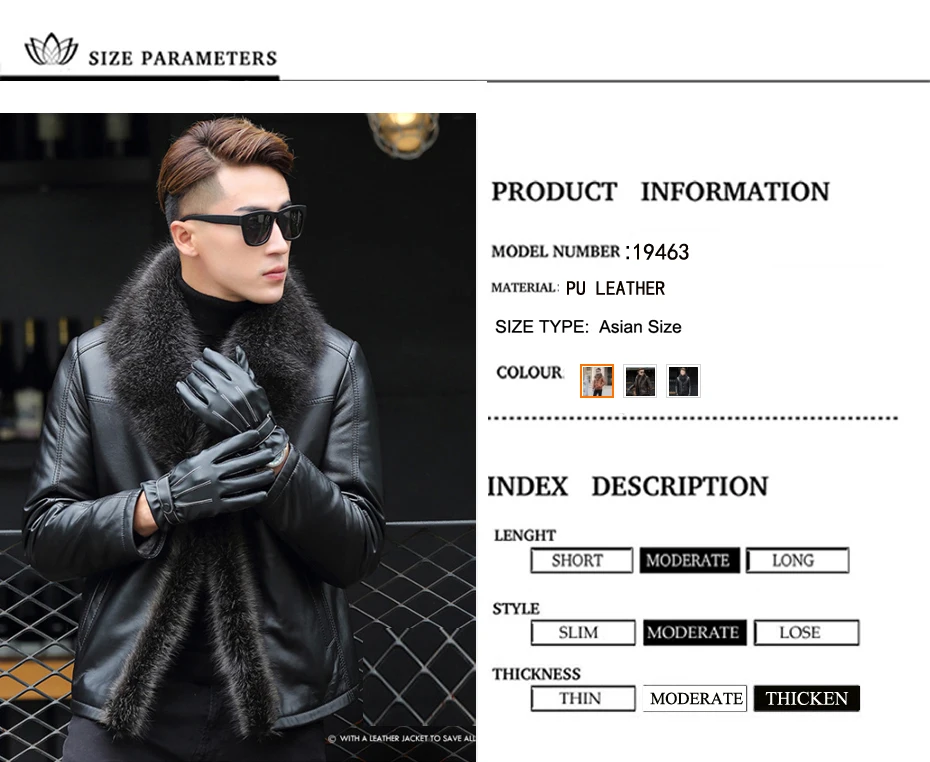Click the model number 19463
This screenshot has height=762, width=930.
[661, 252]
